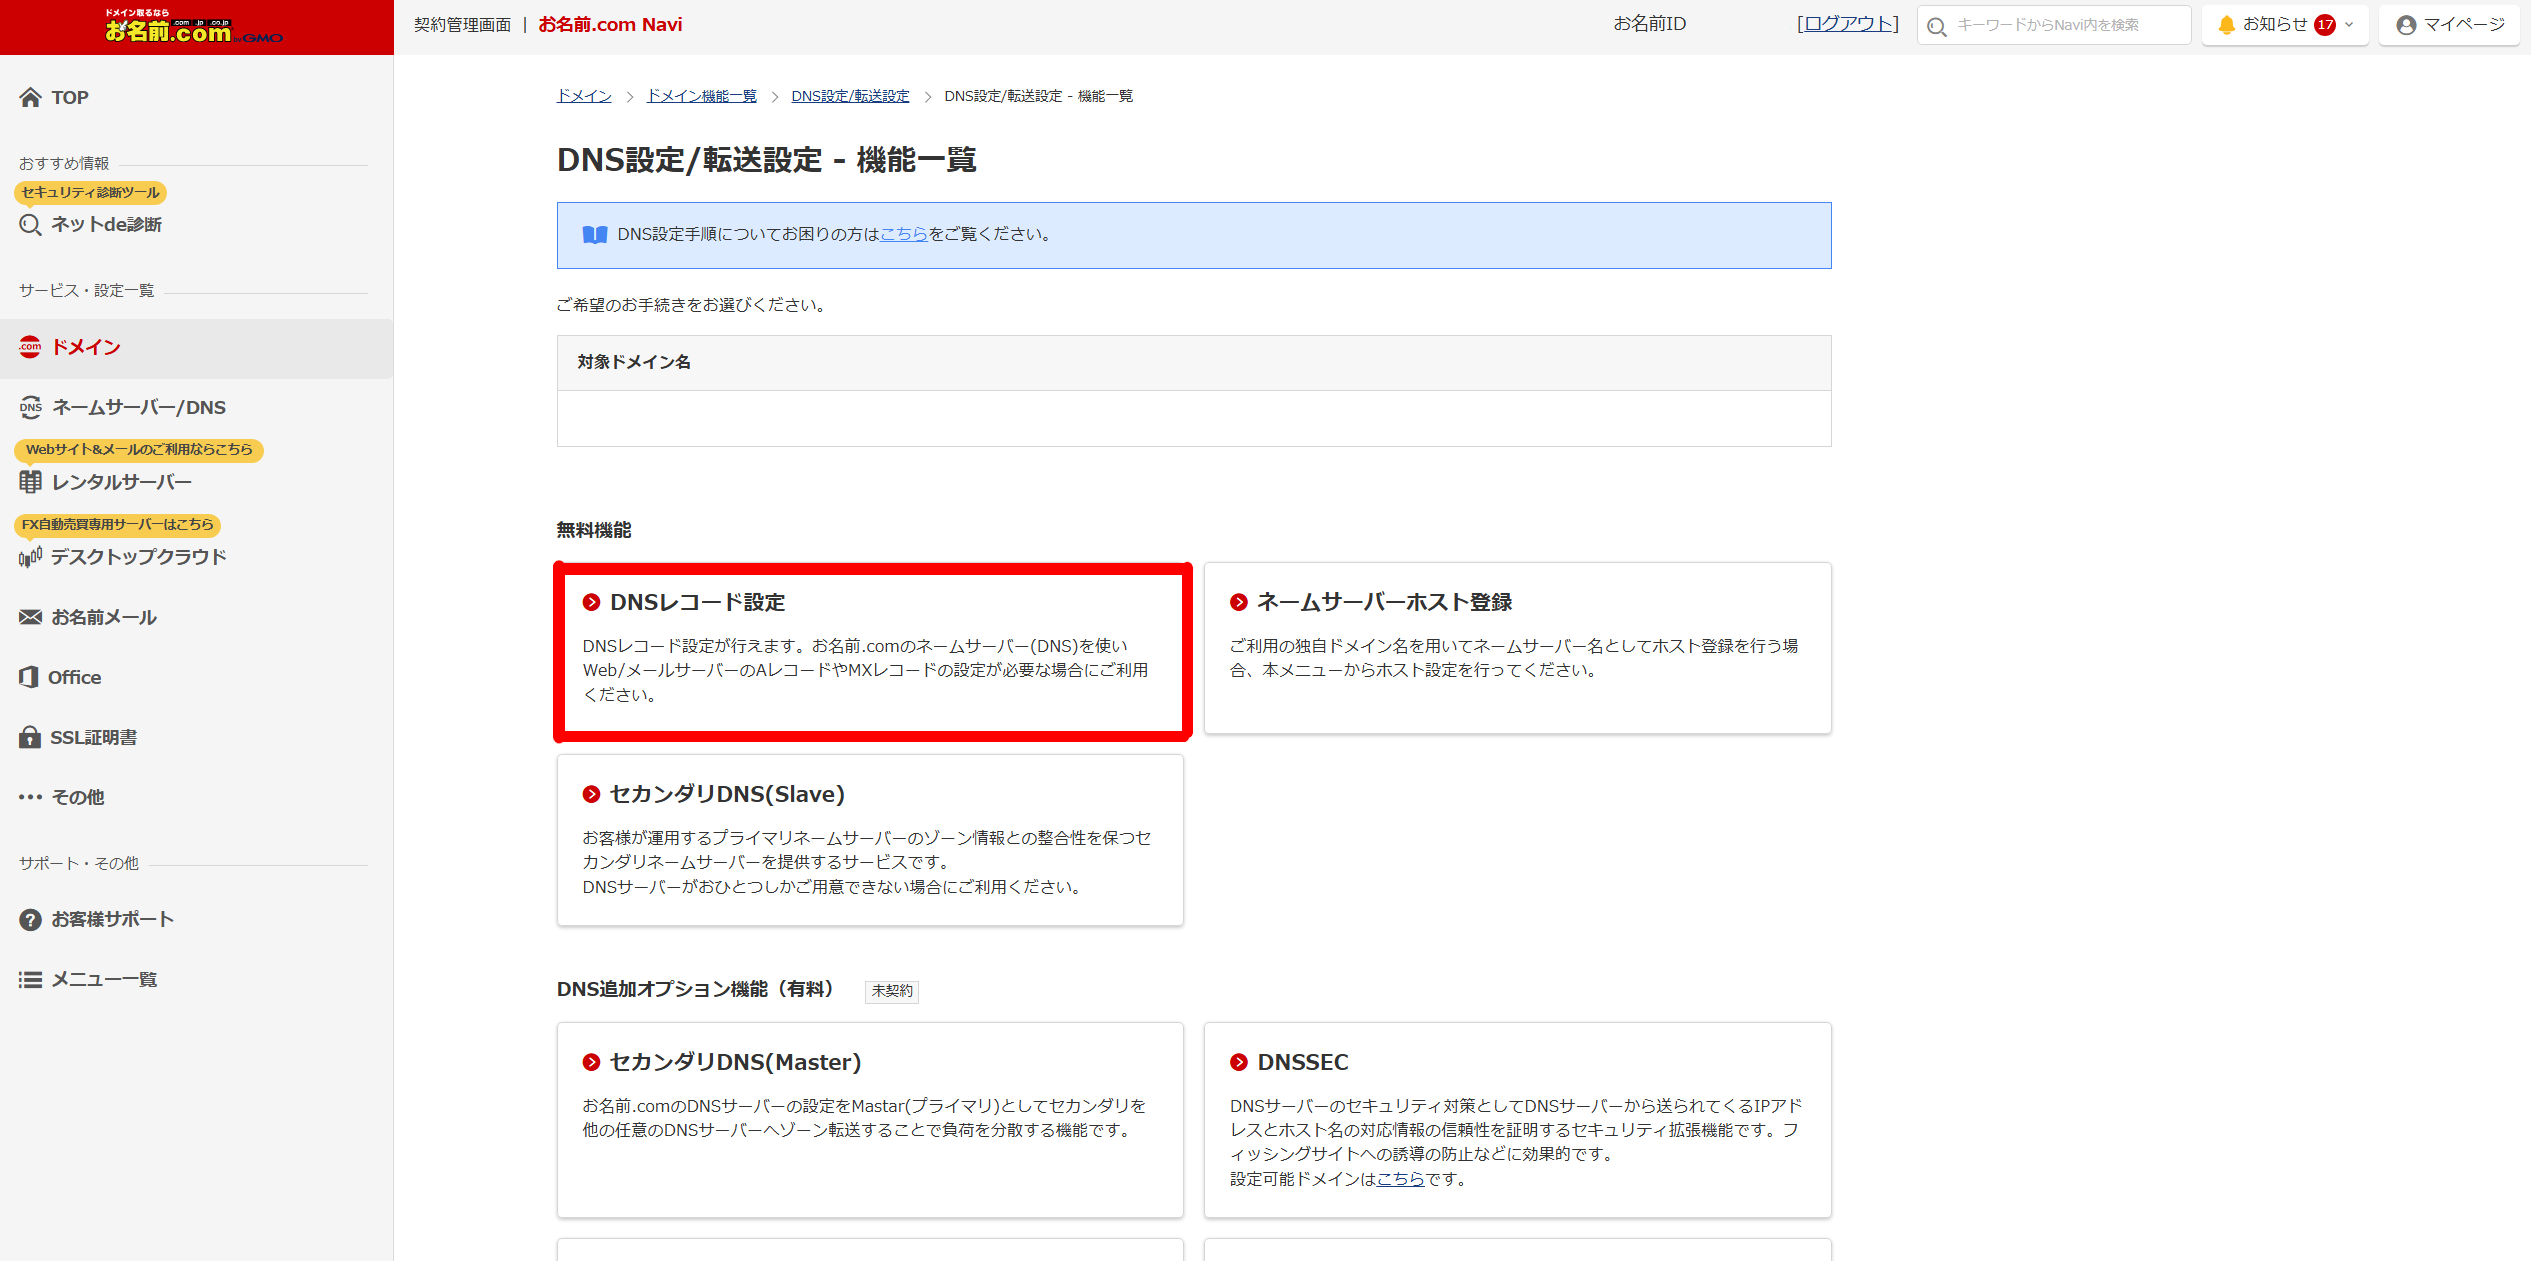
Task: Open お名前メール envelope icon
Action: [x=30, y=617]
